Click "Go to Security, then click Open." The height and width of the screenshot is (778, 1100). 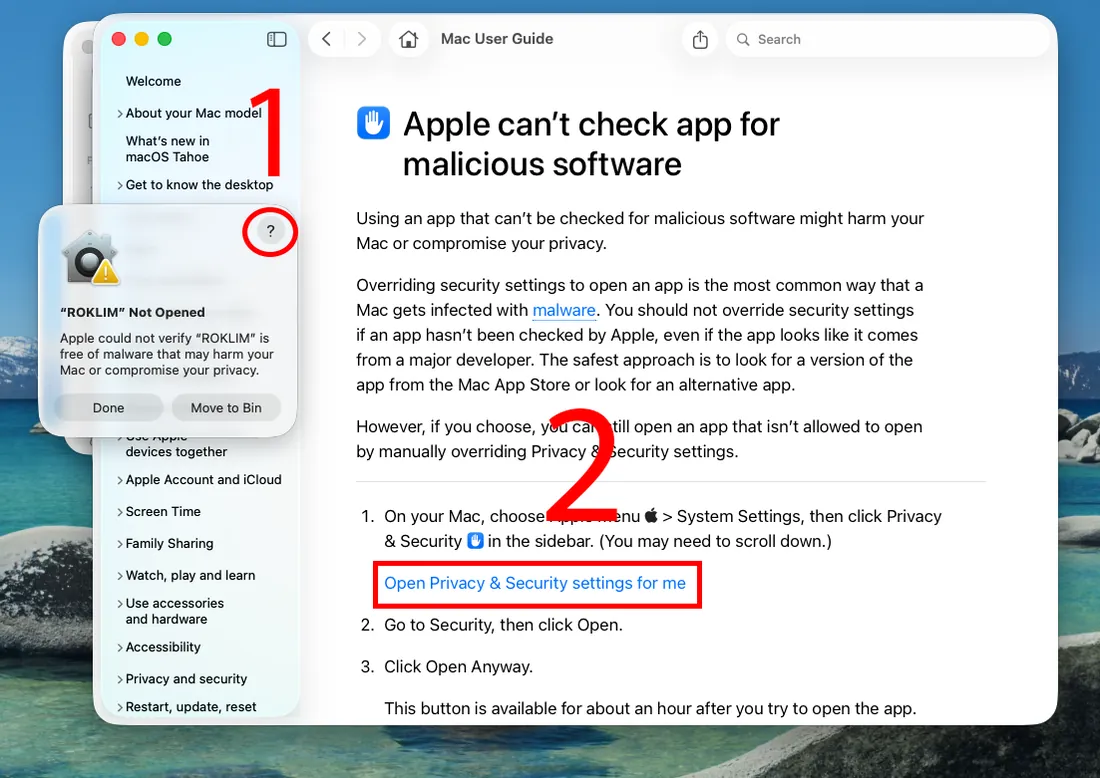coord(503,624)
